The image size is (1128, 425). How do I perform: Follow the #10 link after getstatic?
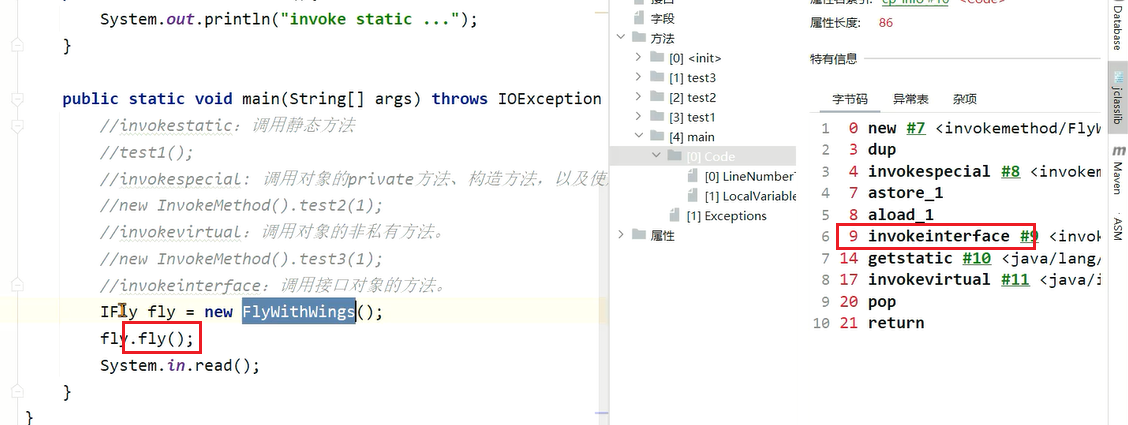976,258
